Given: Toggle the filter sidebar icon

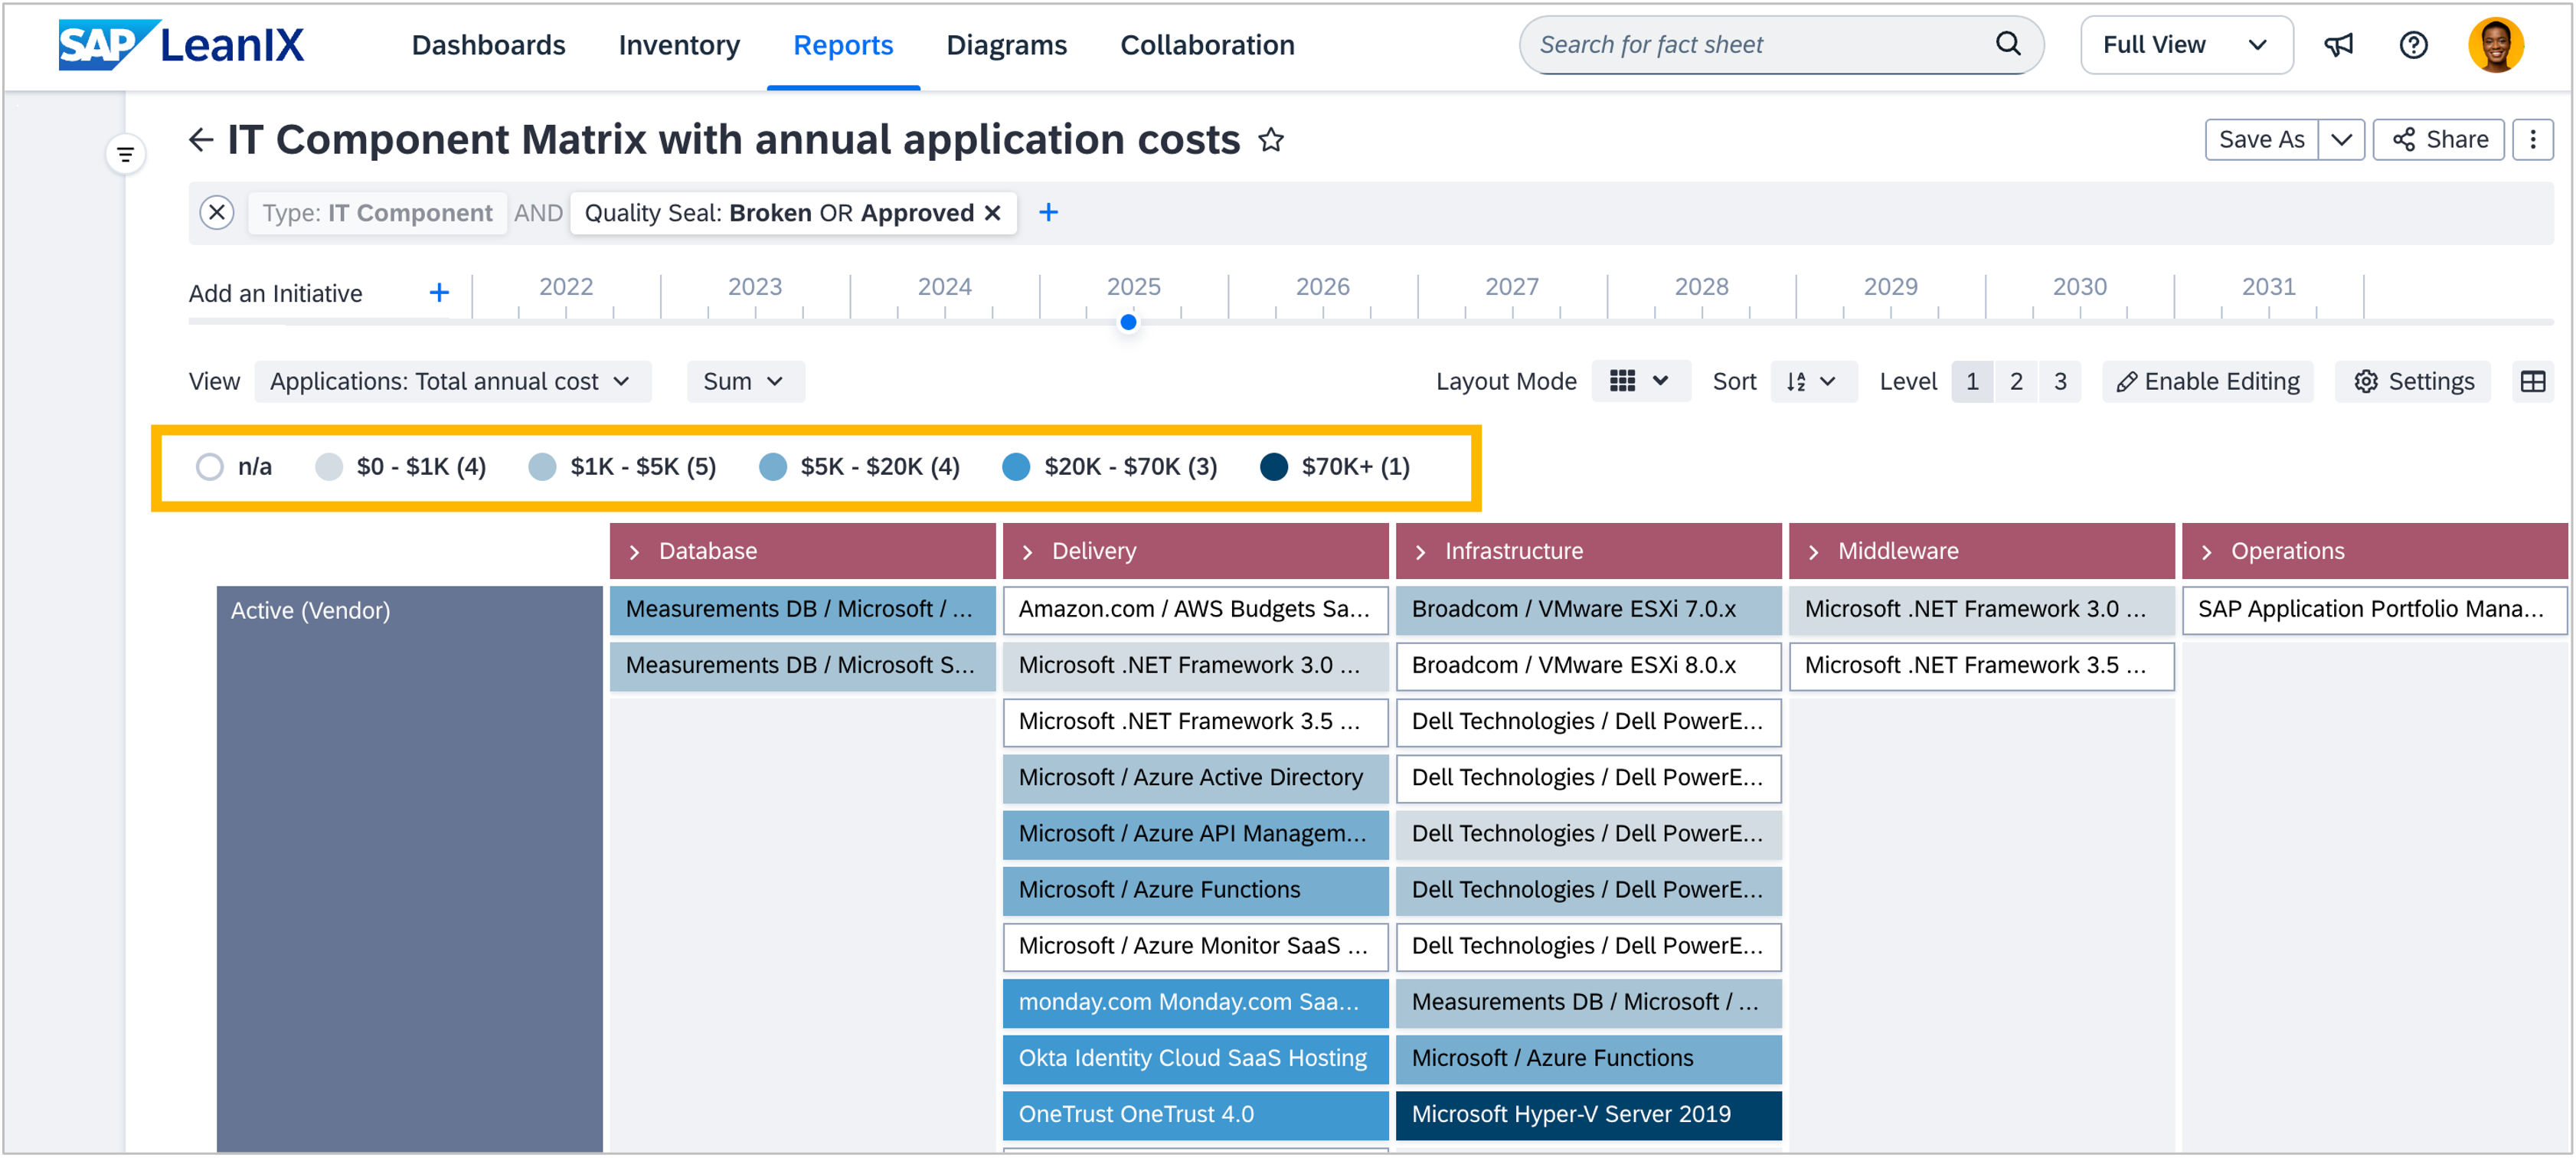Looking at the screenshot, I should tap(126, 154).
